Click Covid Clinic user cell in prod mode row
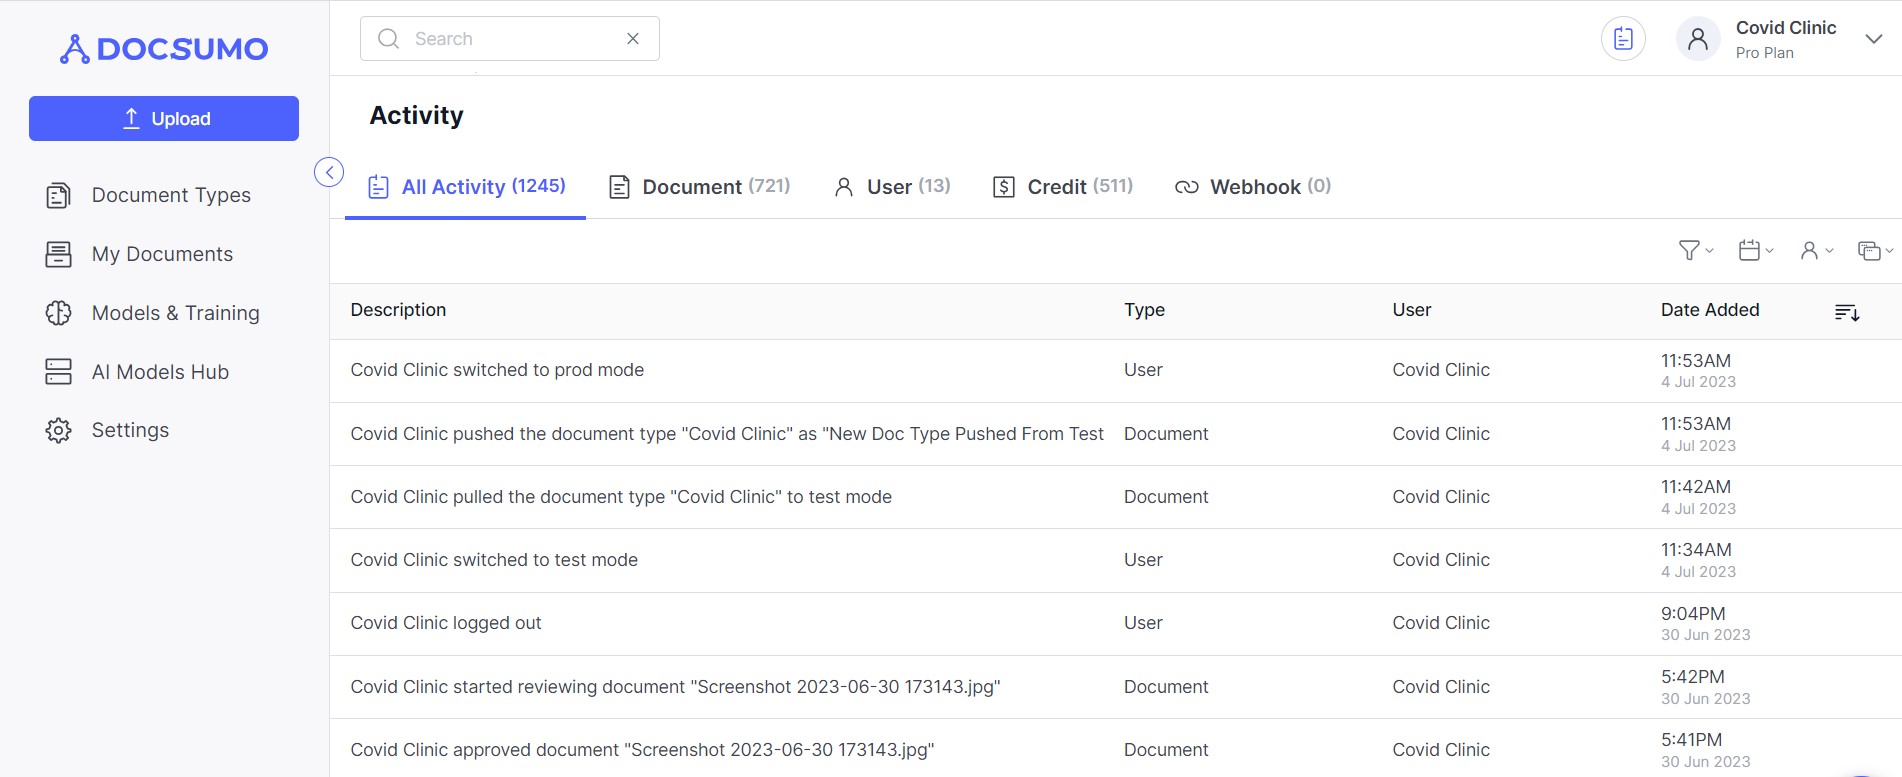 [1441, 370]
